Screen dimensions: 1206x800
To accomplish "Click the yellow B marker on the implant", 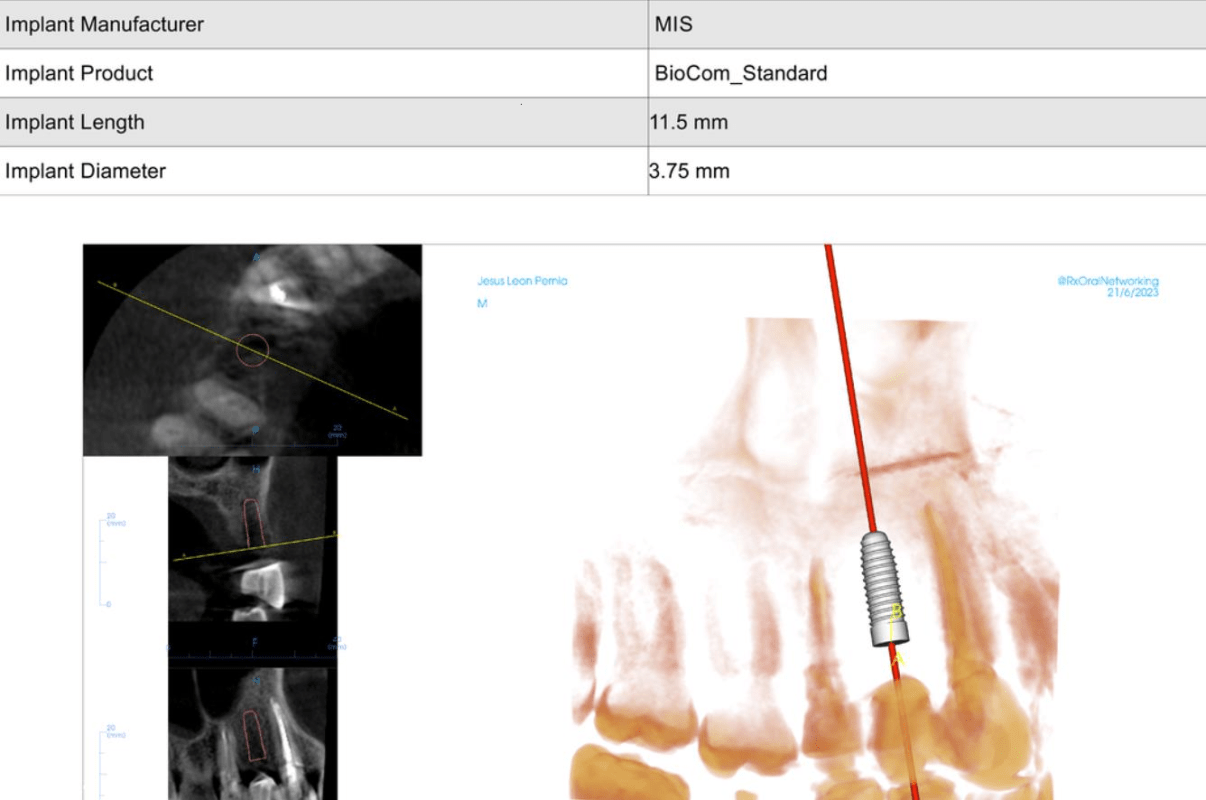I will pos(897,612).
